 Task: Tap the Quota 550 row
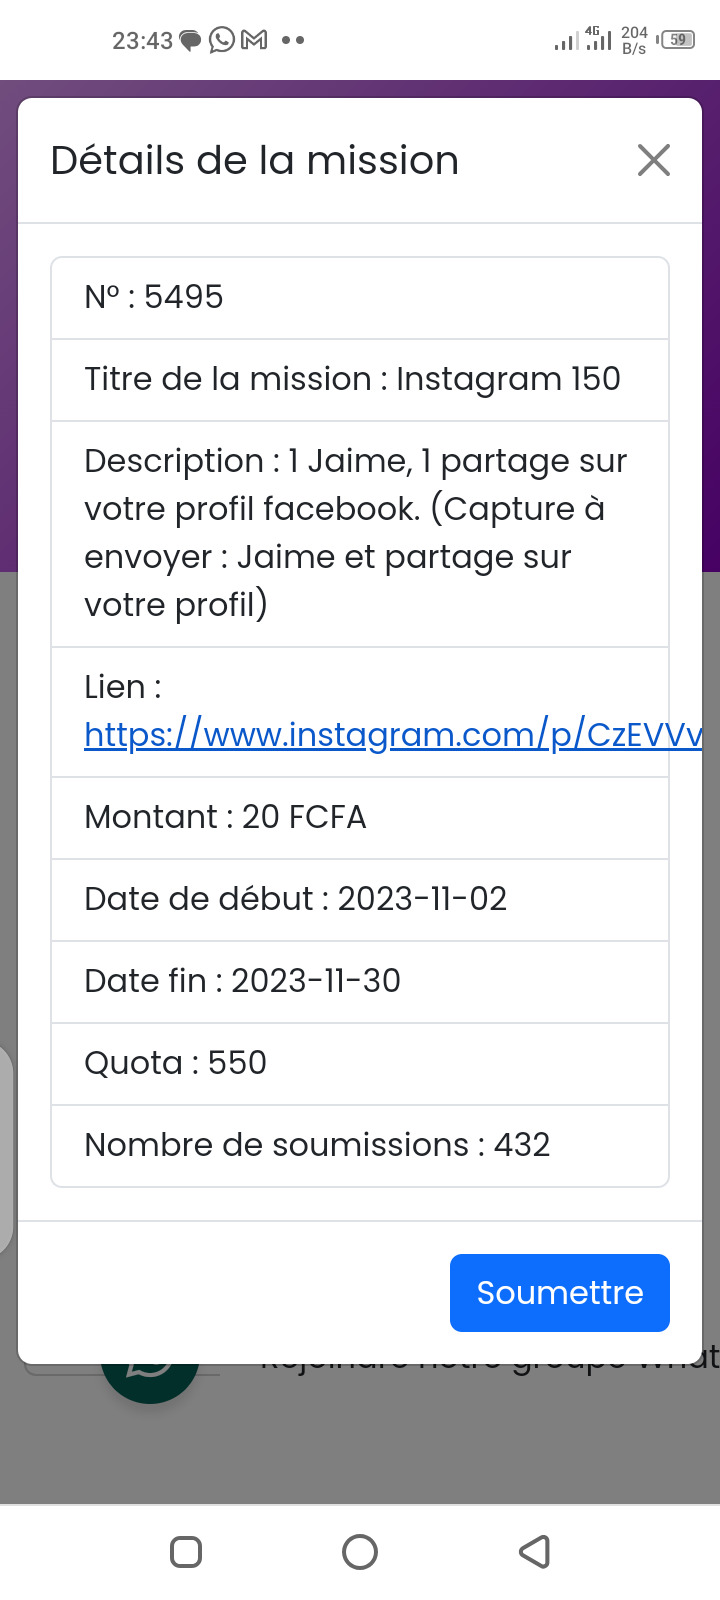point(360,1063)
